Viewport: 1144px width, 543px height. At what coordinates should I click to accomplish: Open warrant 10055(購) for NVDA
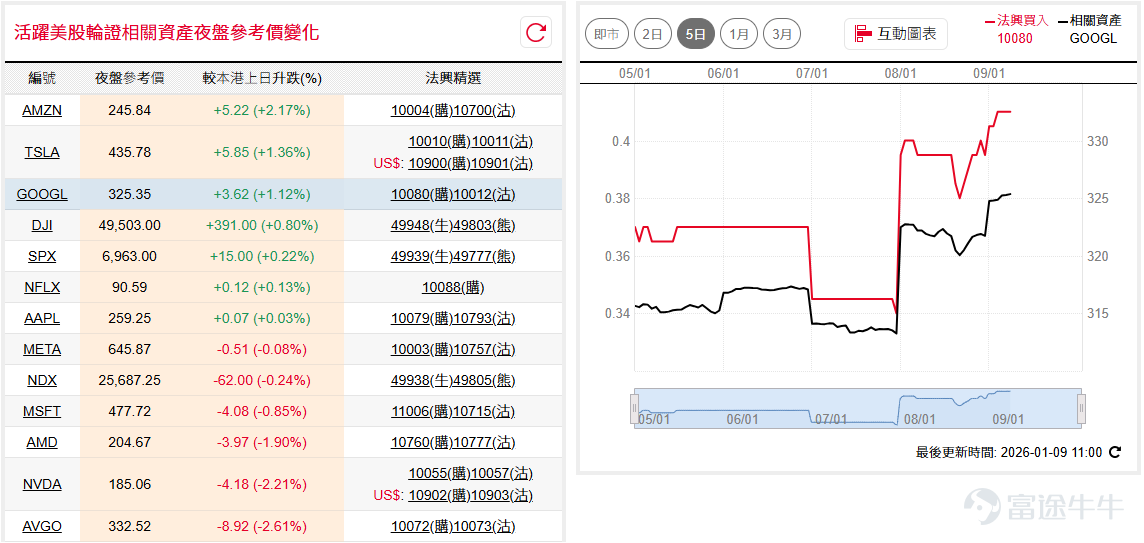tap(439, 474)
